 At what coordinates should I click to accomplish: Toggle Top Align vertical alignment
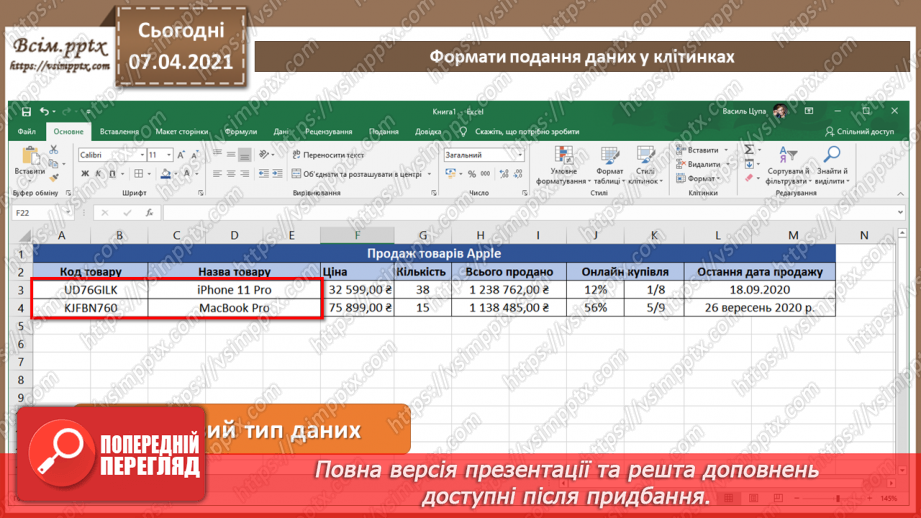pos(217,154)
